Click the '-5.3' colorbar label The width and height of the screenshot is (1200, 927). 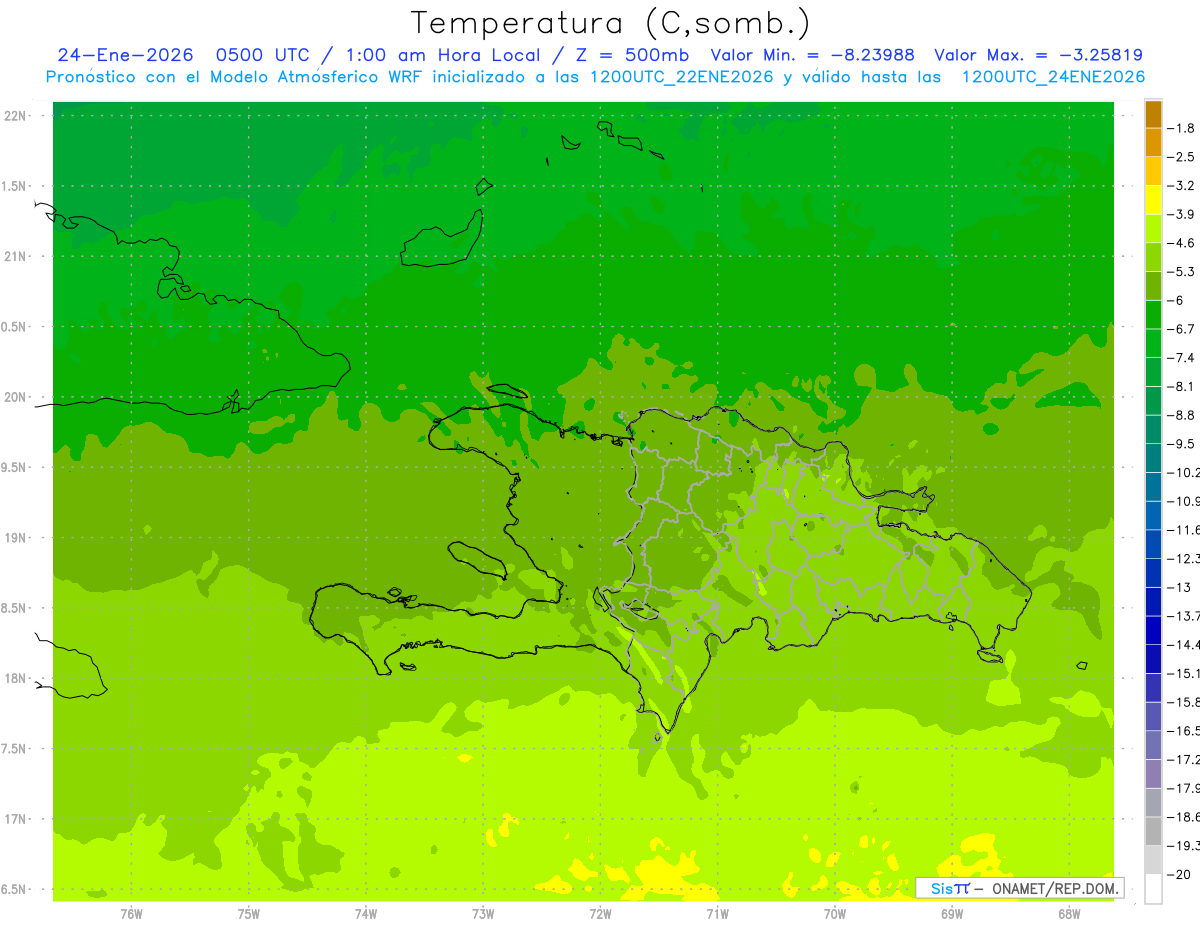[x=1183, y=271]
